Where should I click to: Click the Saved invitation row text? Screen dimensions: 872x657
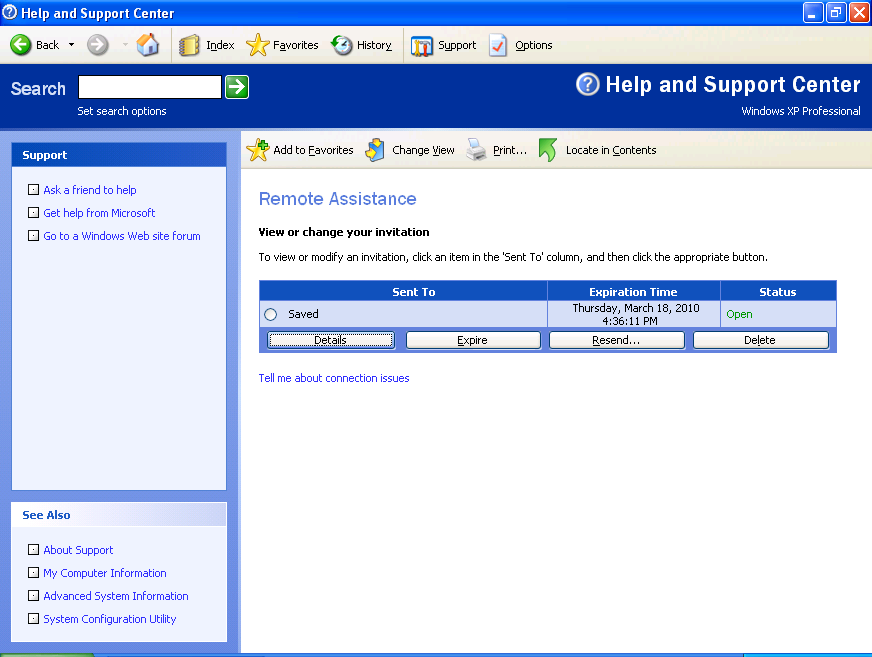(x=303, y=314)
